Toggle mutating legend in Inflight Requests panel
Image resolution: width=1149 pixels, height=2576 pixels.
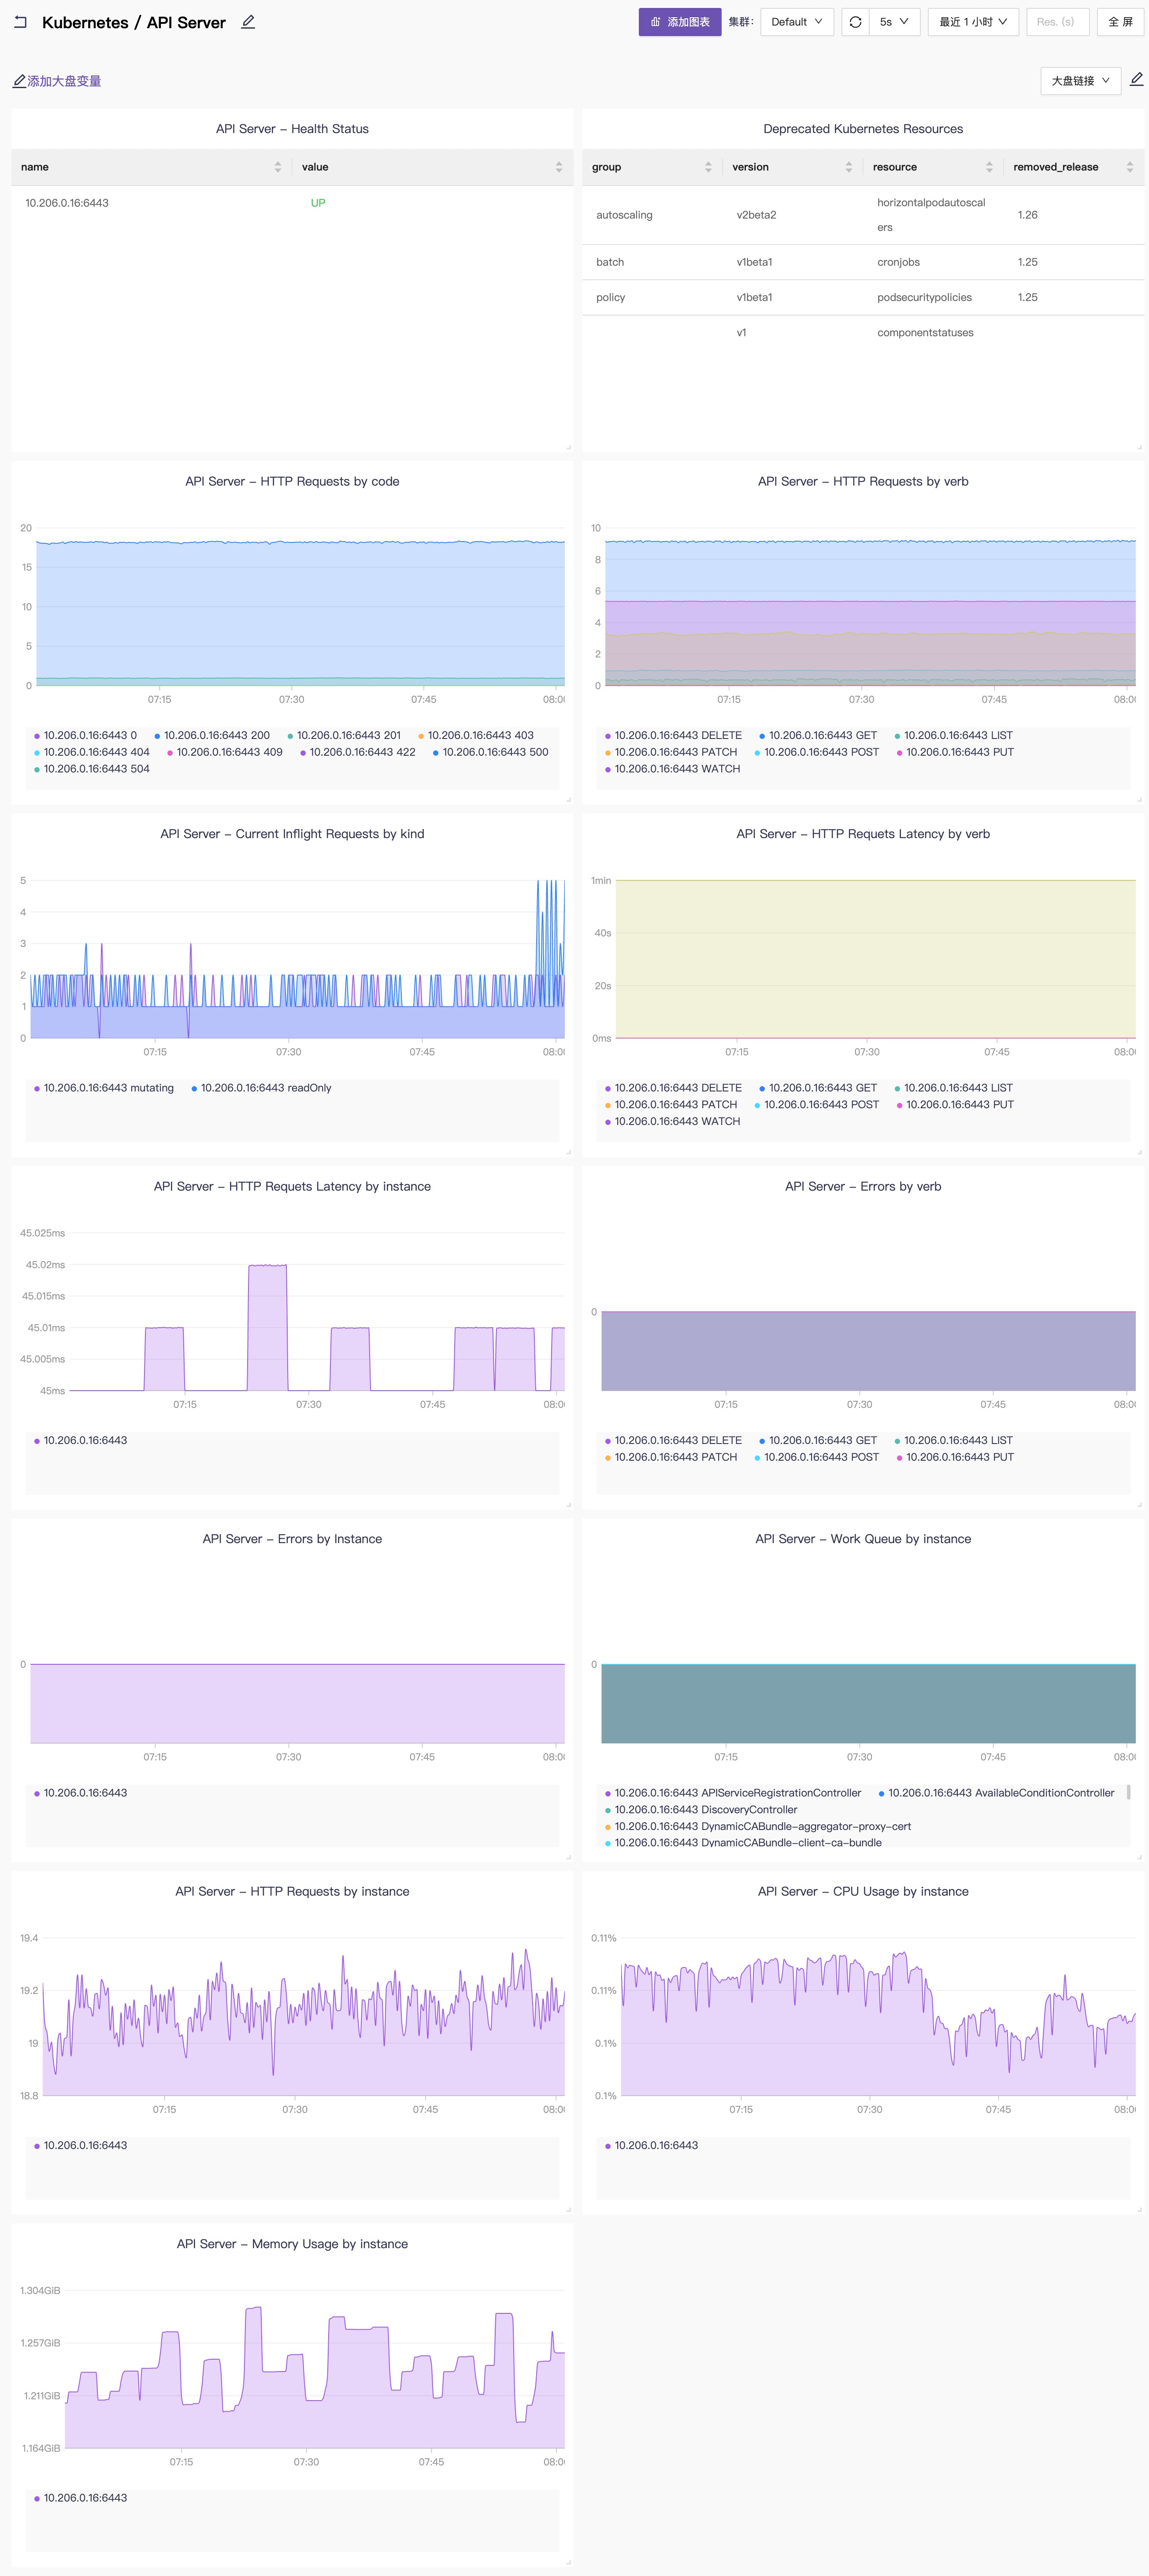pyautogui.click(x=104, y=1088)
